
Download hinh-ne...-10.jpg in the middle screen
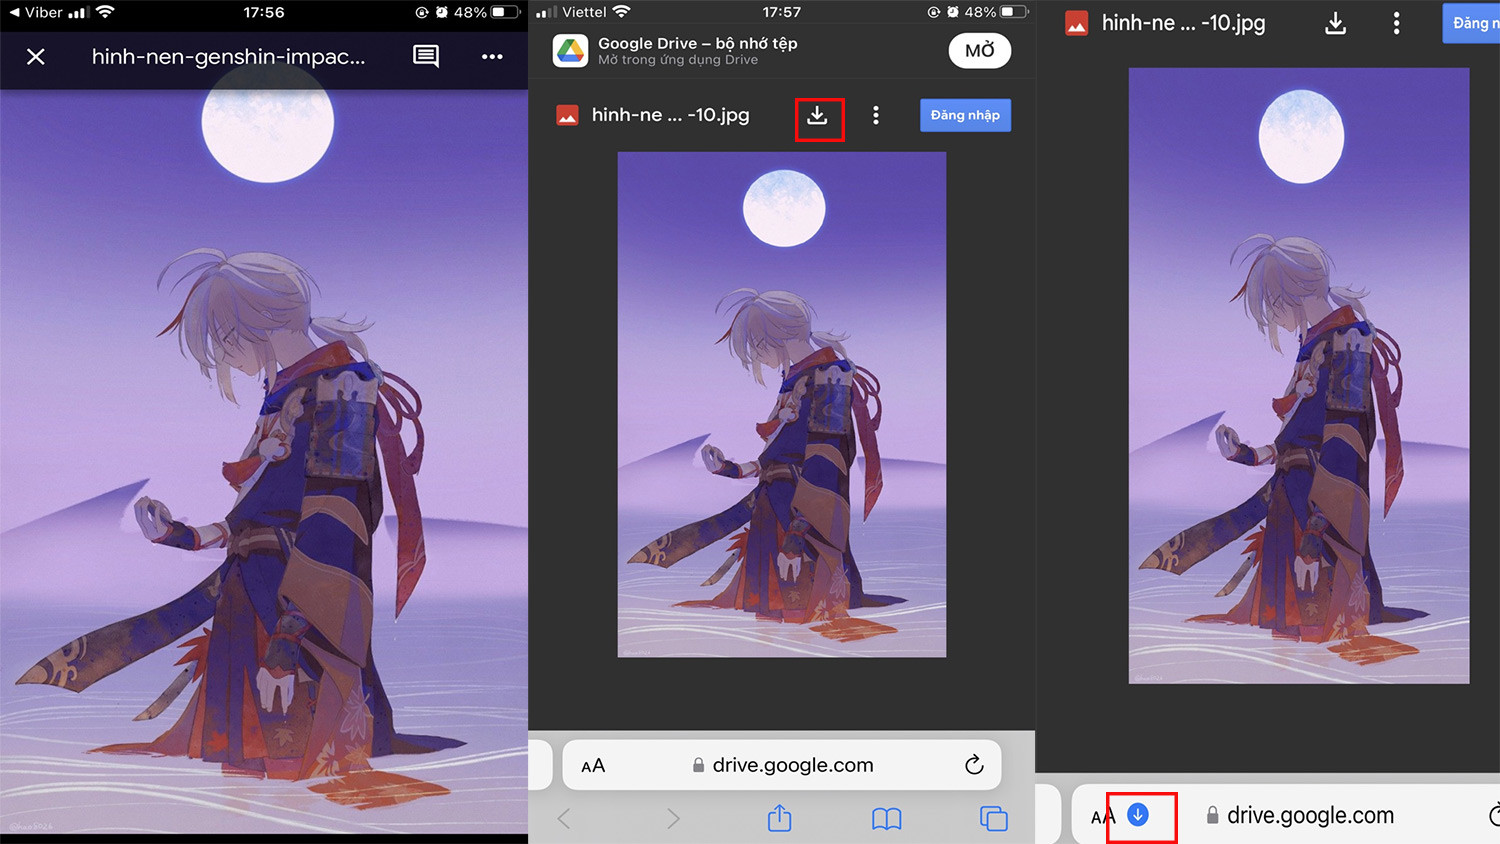[x=818, y=116]
